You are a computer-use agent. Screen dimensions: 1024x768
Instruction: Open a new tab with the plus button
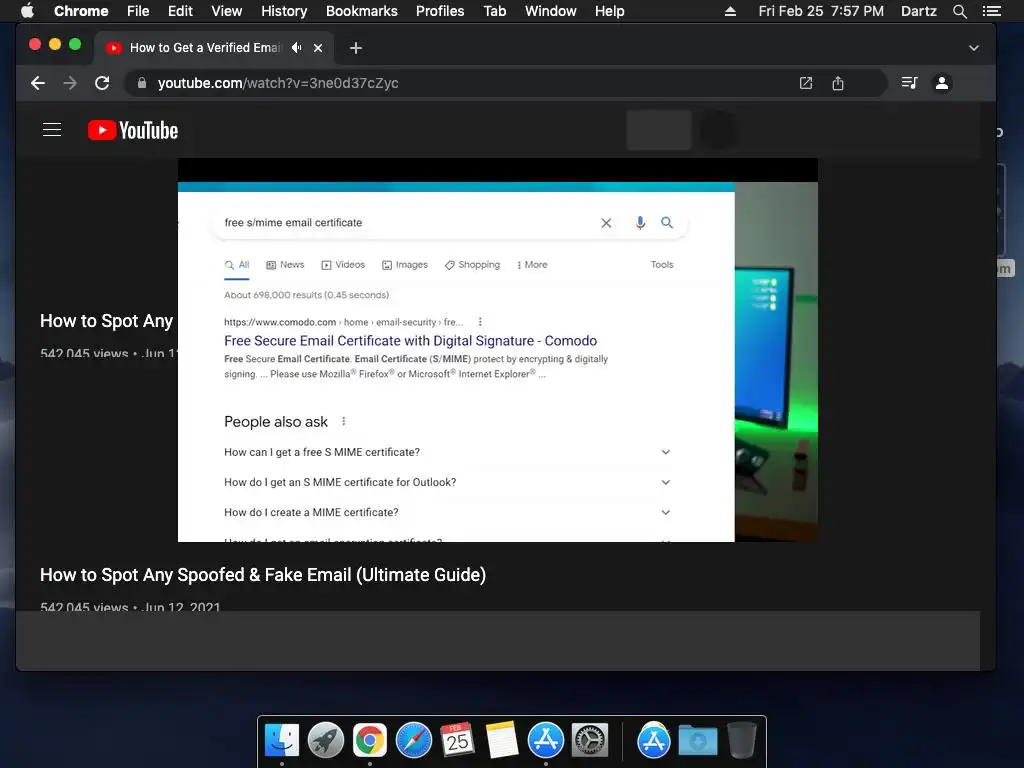coord(355,48)
